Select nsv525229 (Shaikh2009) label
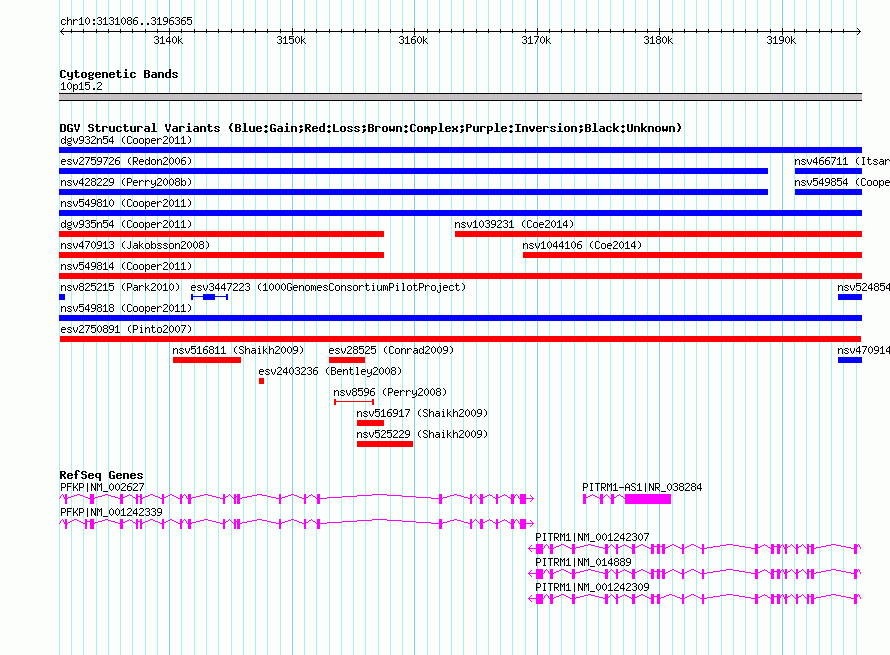 [422, 434]
